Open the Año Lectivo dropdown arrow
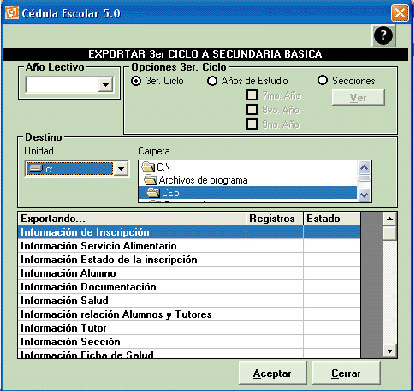414x391 pixels. click(106, 85)
